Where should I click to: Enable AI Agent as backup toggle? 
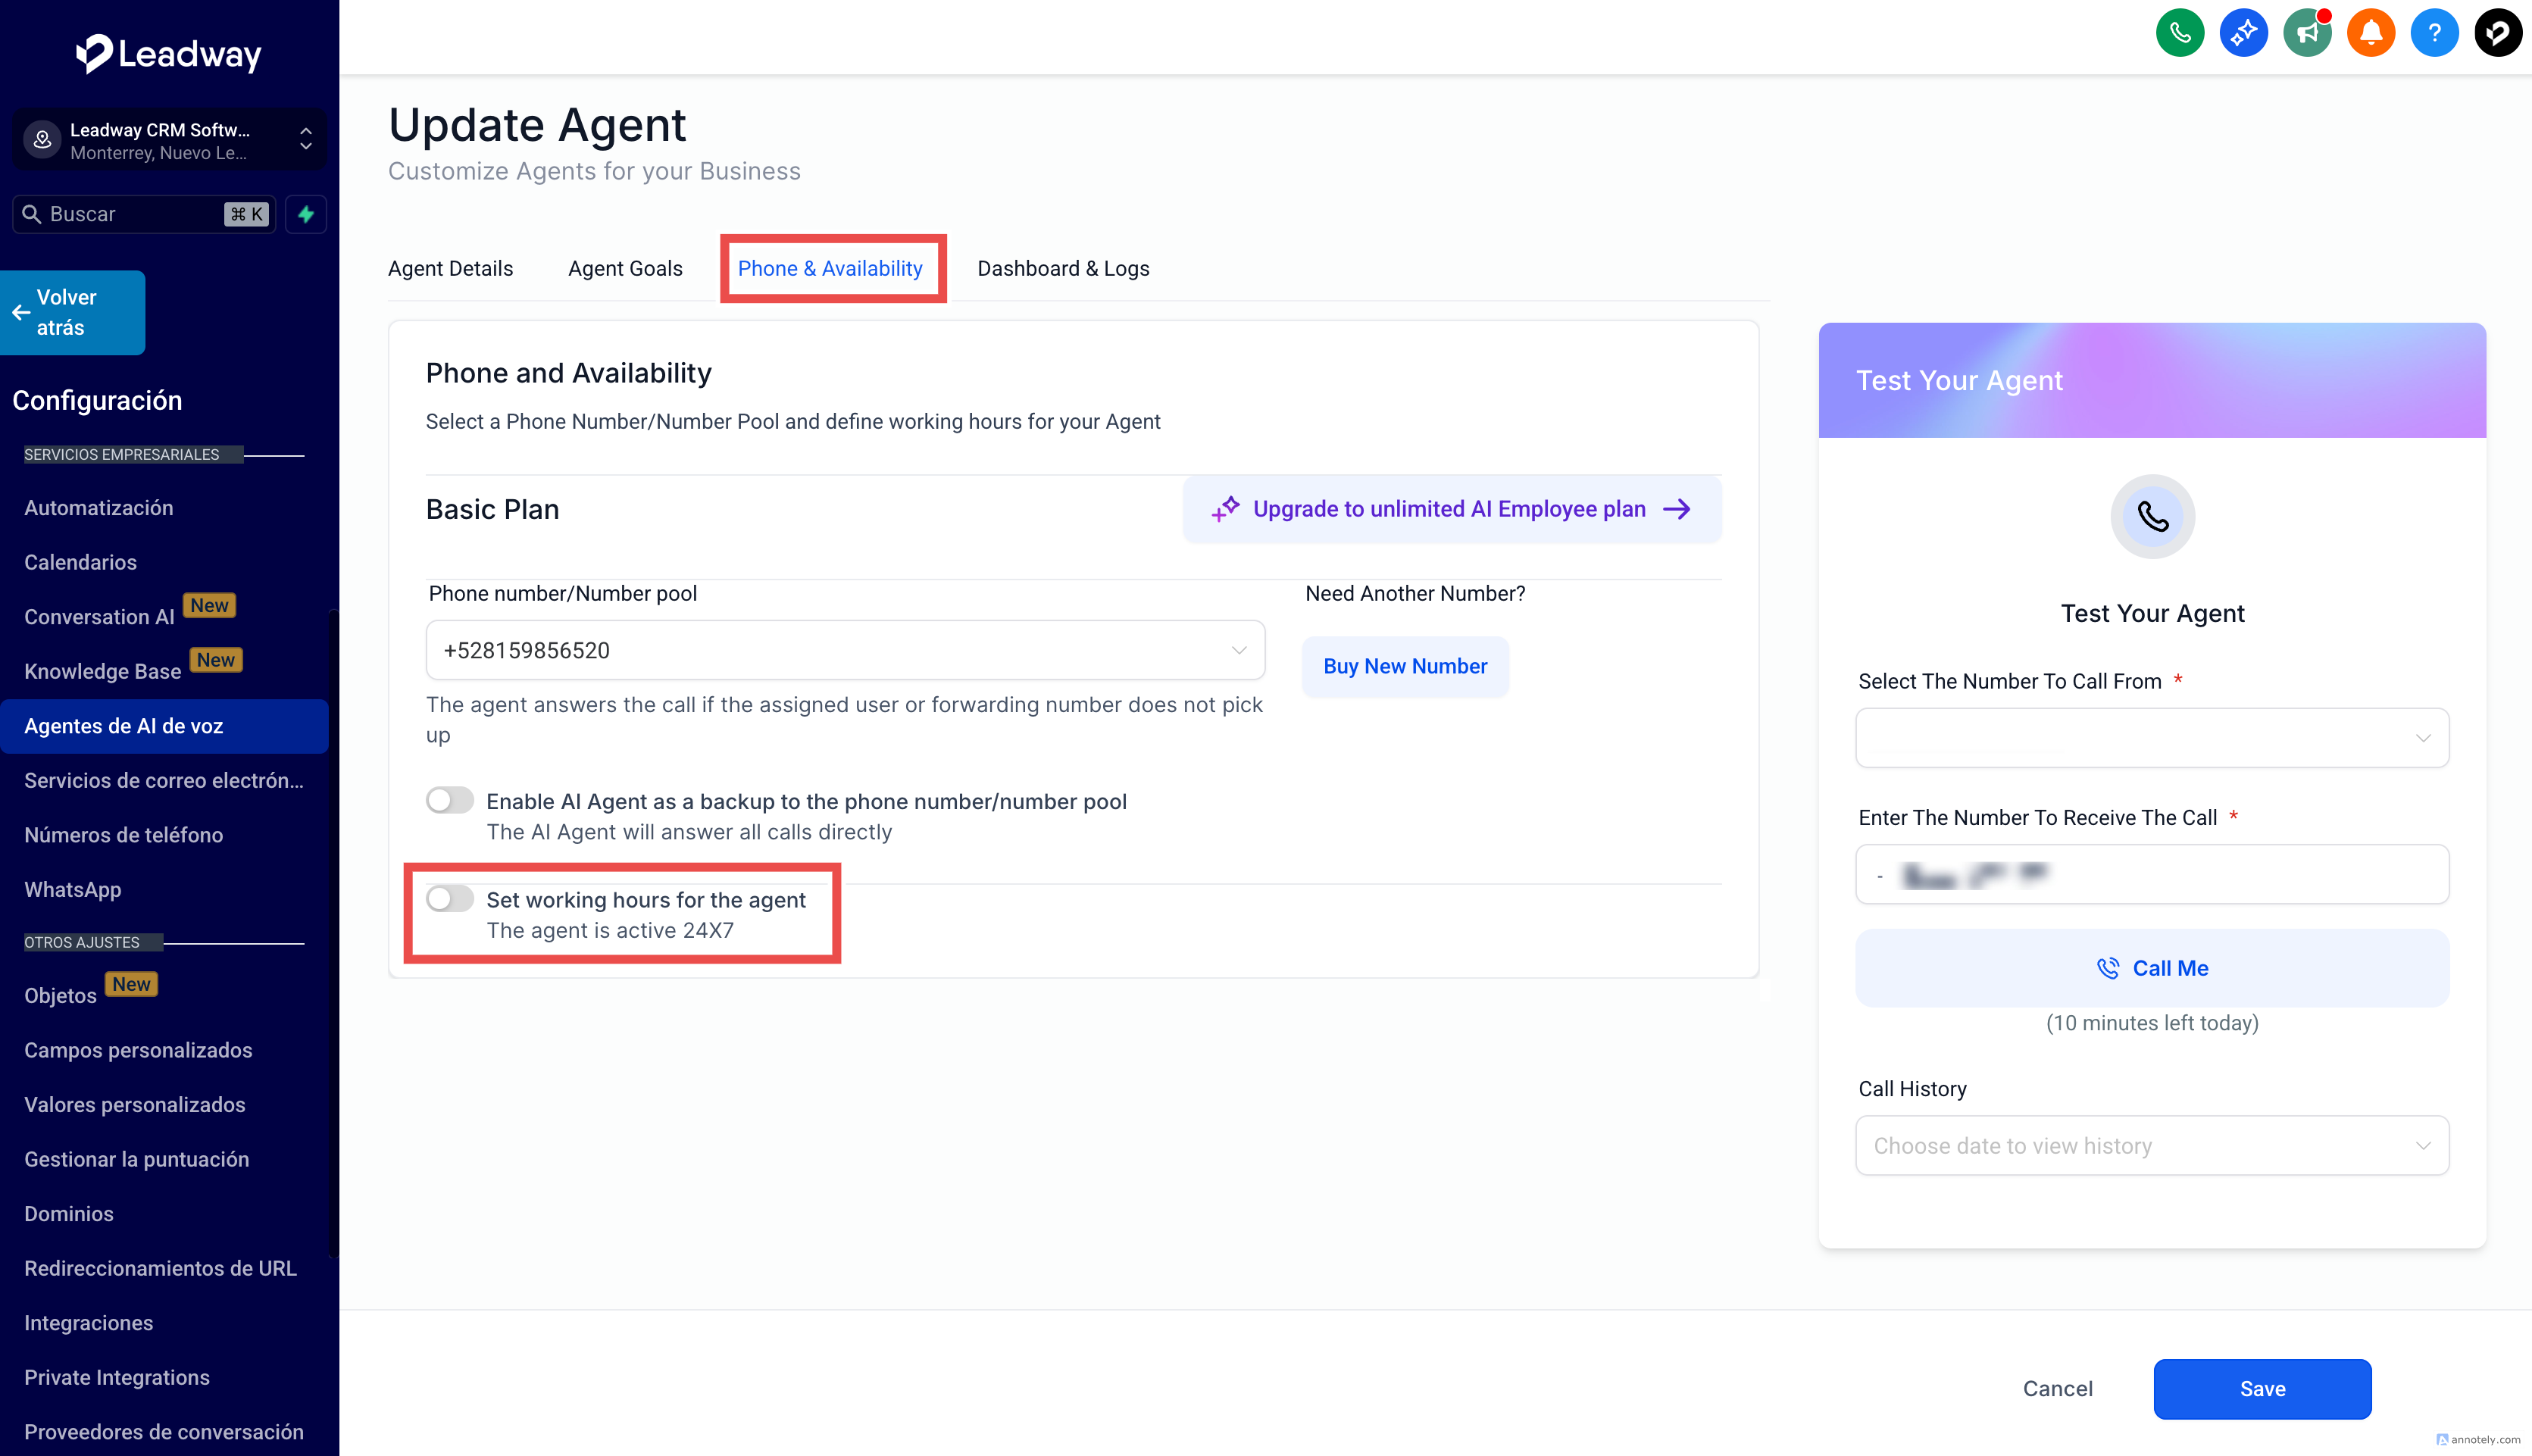[x=450, y=800]
